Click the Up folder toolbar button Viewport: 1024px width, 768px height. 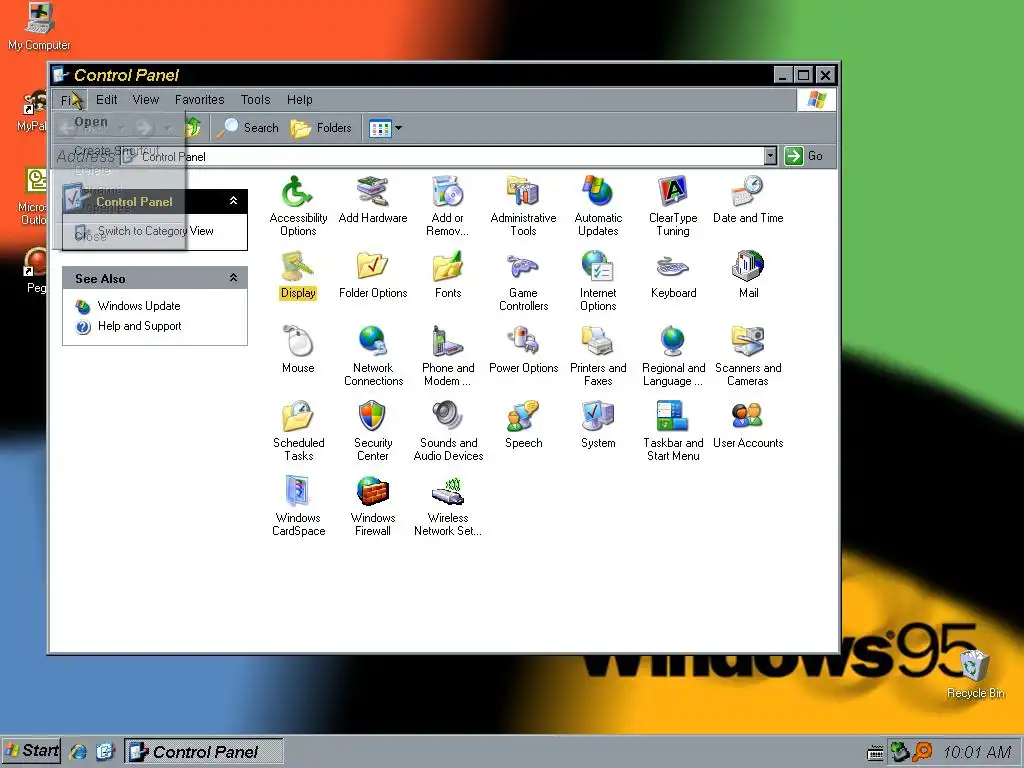(x=193, y=127)
